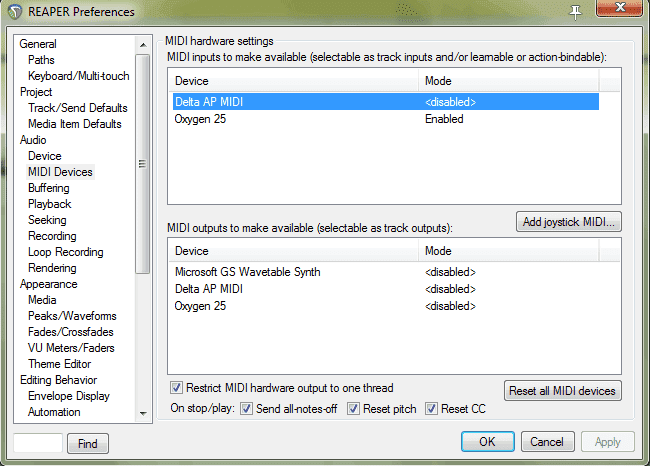Click Enabled mode for Oxygen 25 input
The height and width of the screenshot is (466, 650).
(x=444, y=119)
